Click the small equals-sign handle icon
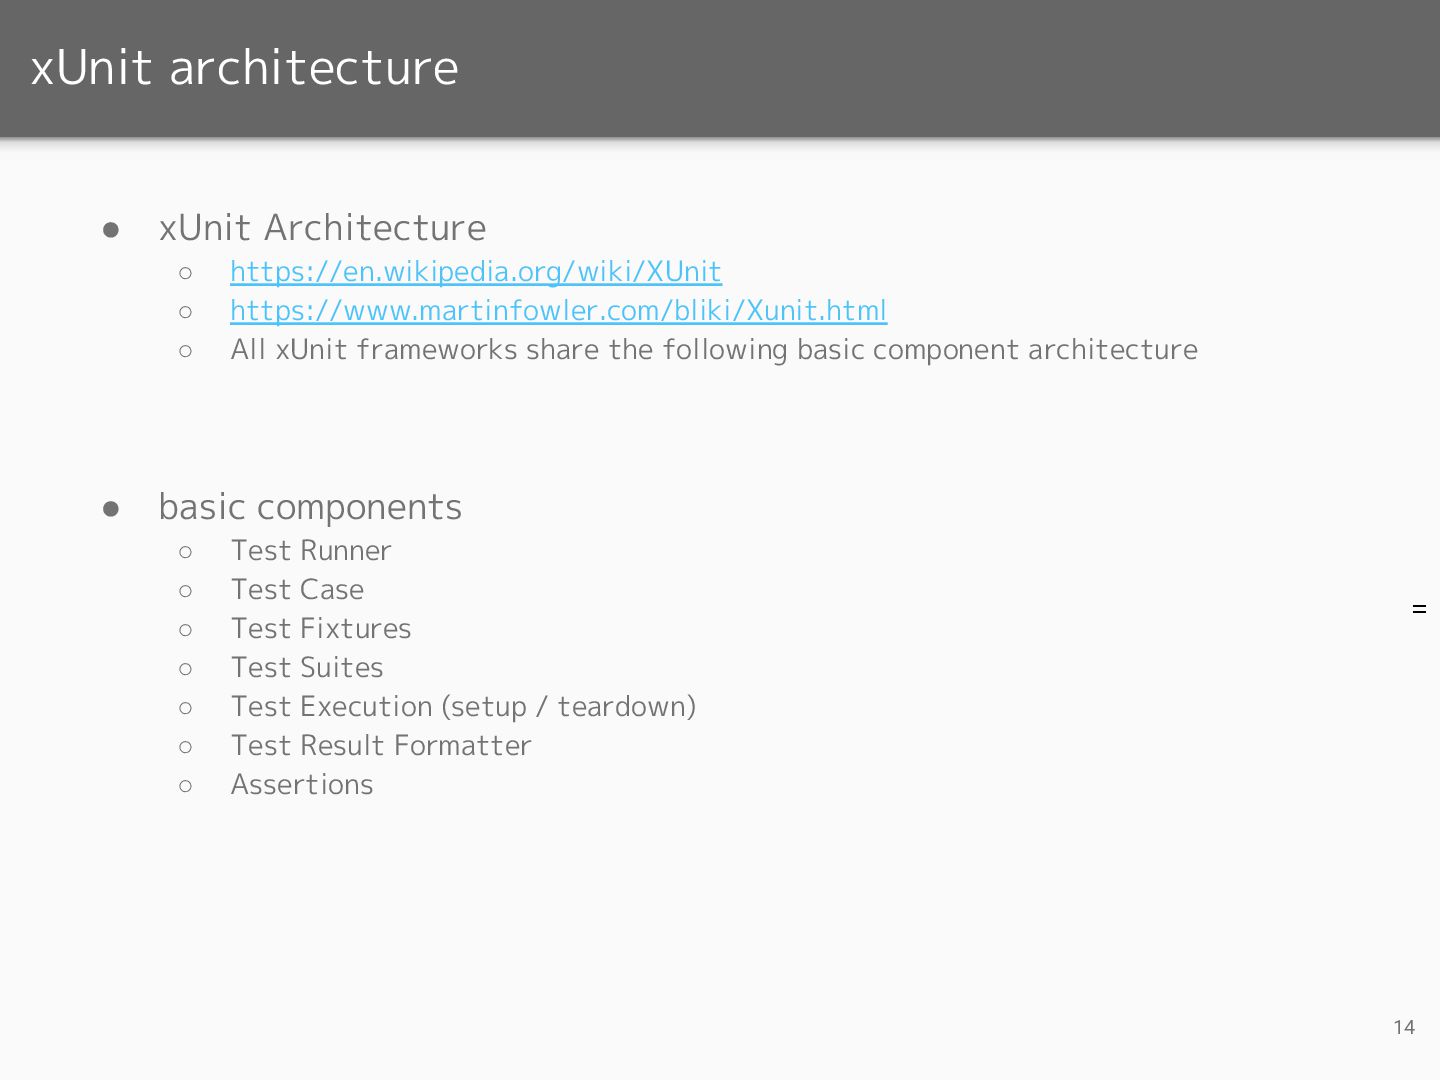 pyautogui.click(x=1419, y=609)
